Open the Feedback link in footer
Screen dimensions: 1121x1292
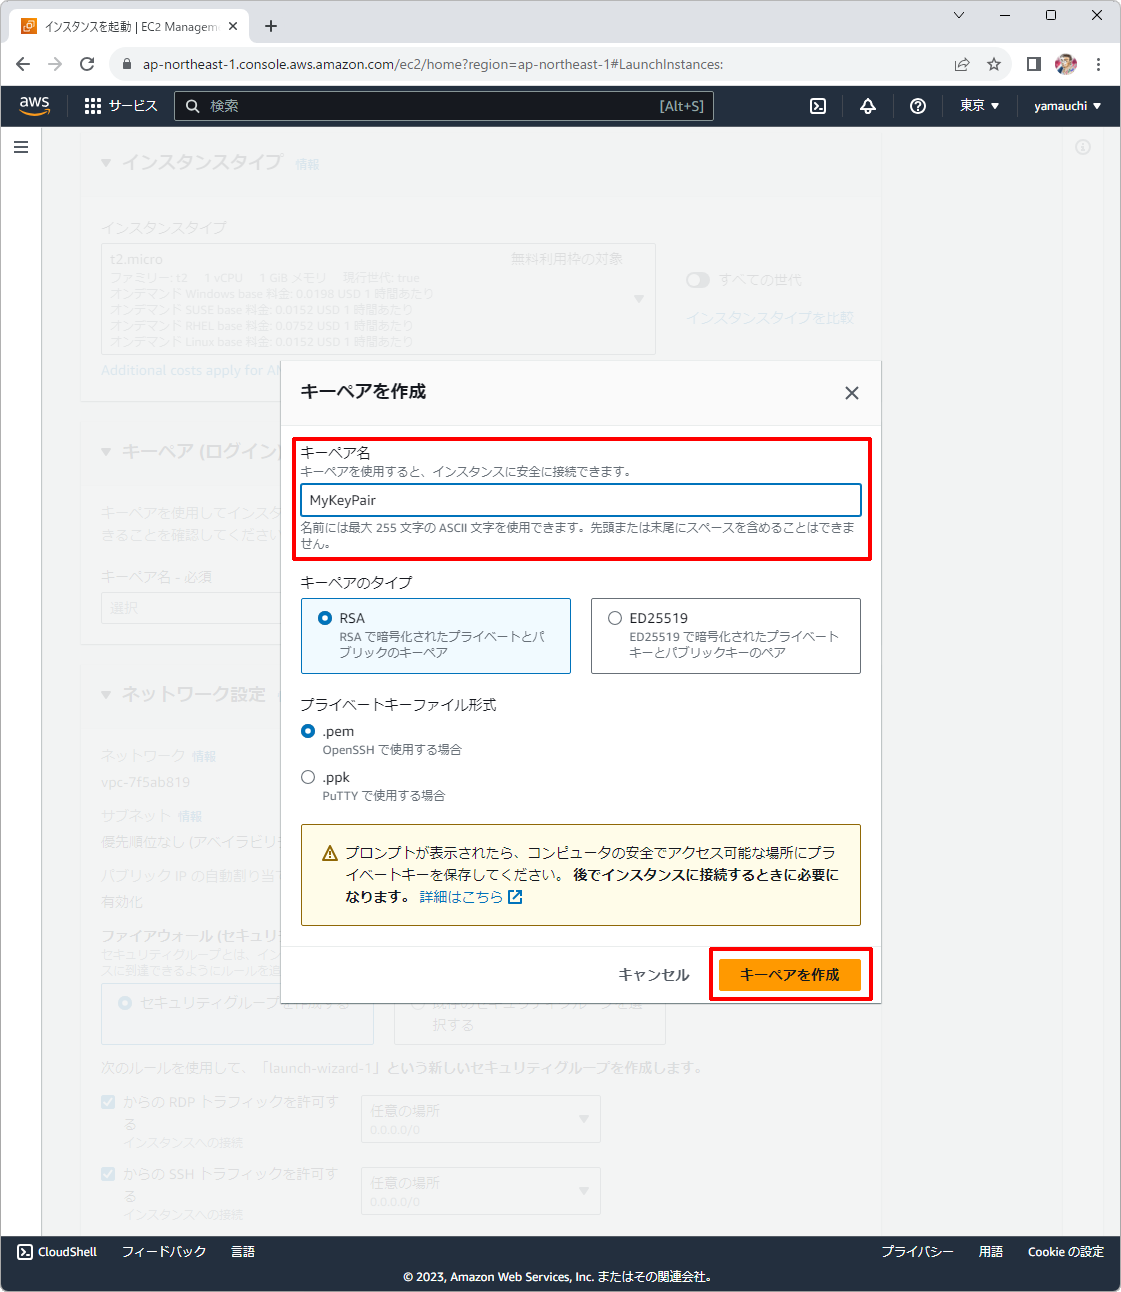(x=164, y=1252)
